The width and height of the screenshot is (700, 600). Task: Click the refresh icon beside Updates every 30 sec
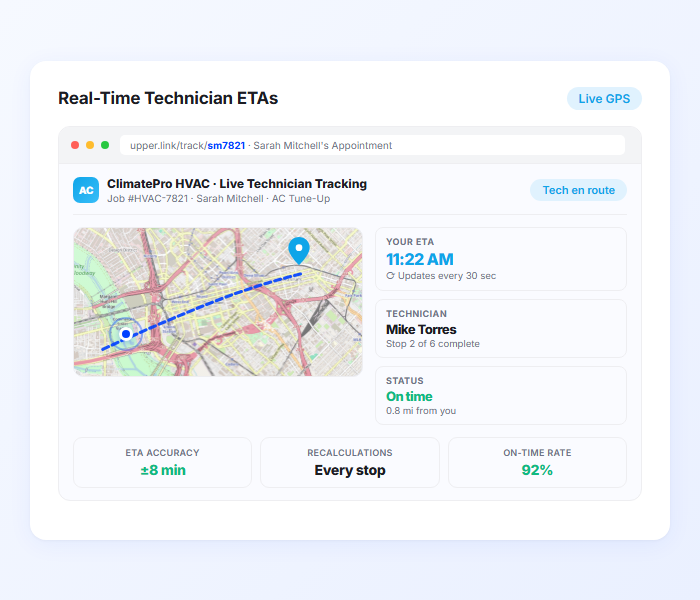tap(390, 276)
